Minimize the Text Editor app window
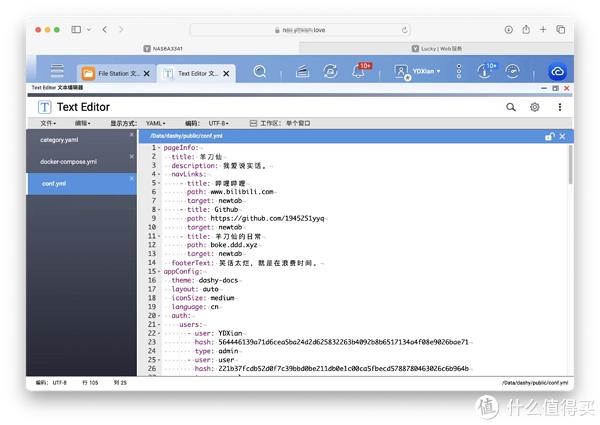The image size is (600, 425). (x=544, y=88)
